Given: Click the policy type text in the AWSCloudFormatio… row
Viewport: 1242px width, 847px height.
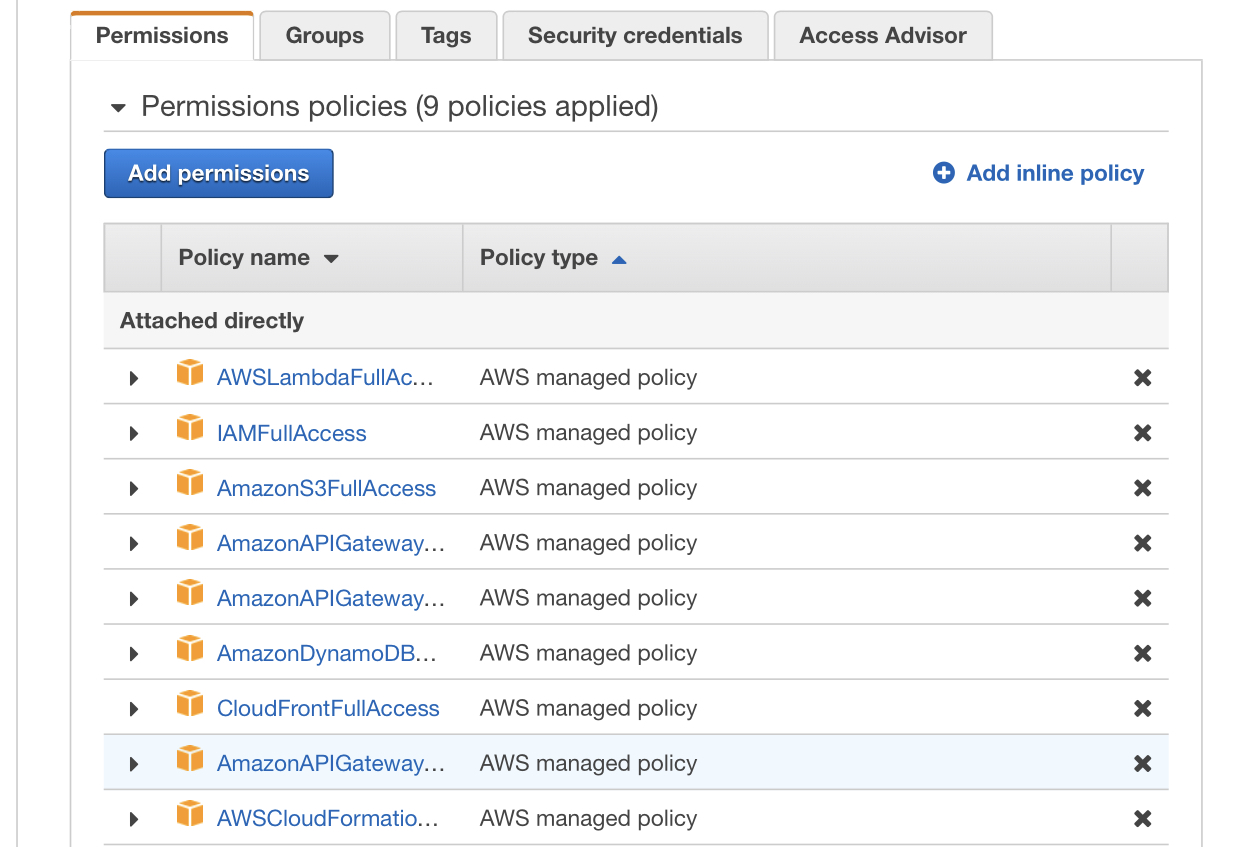Looking at the screenshot, I should (x=588, y=818).
